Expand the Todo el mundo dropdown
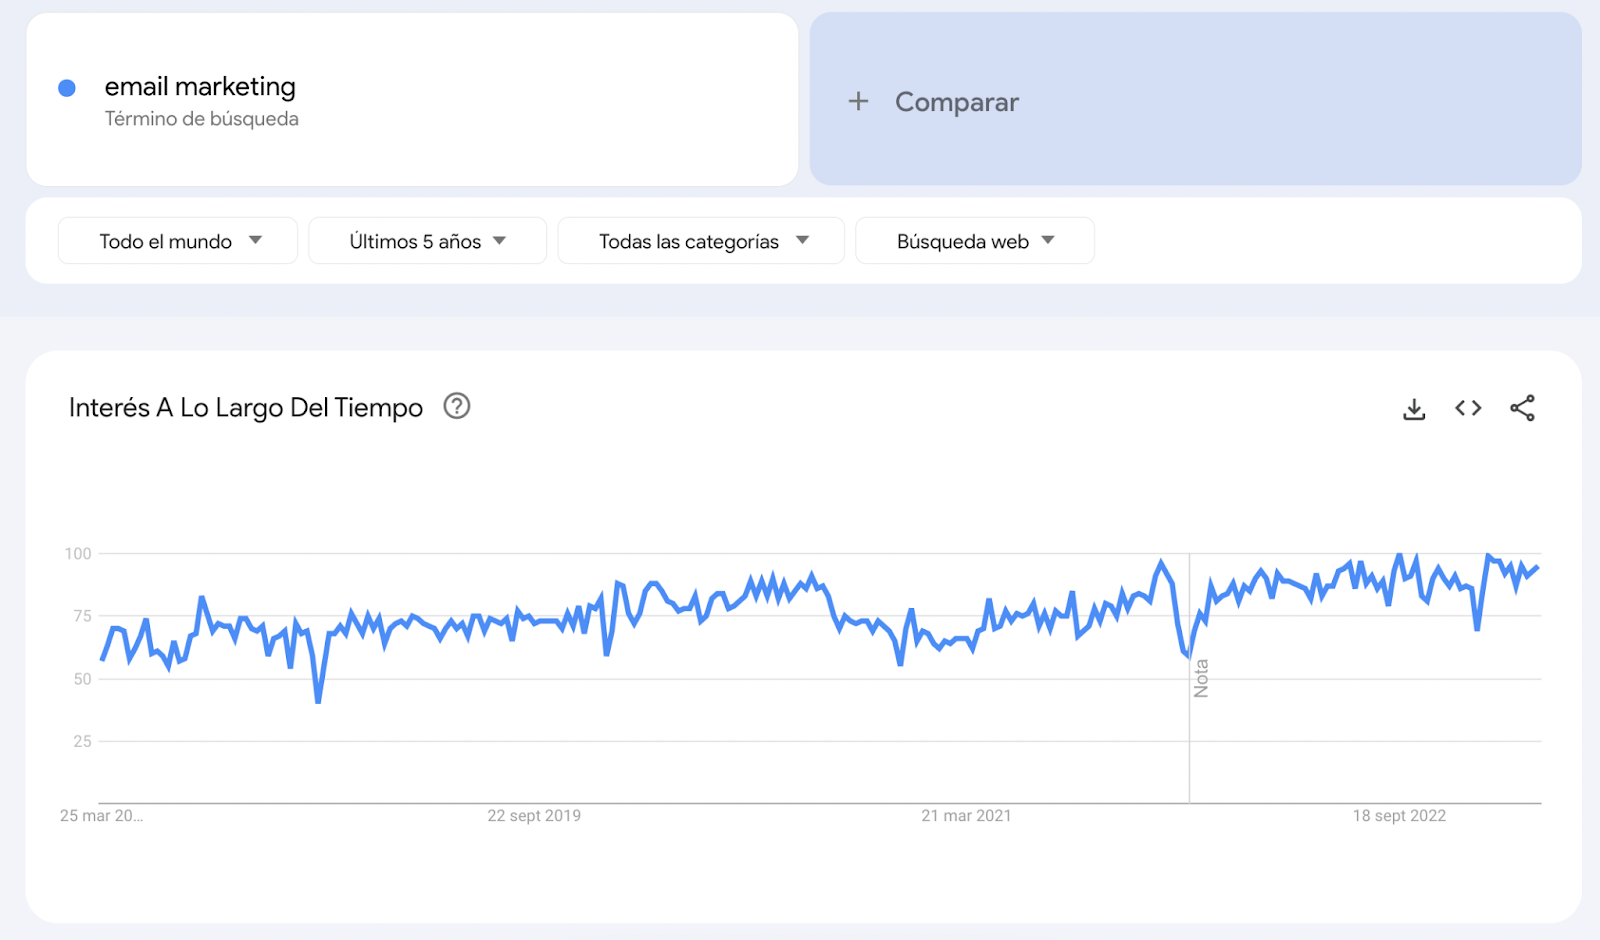Viewport: 1600px width, 940px height. click(178, 241)
